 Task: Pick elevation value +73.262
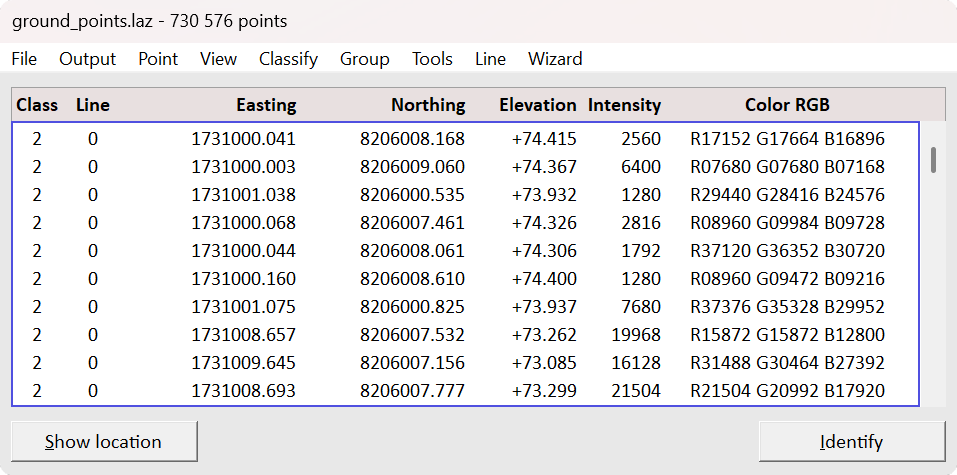[544, 335]
